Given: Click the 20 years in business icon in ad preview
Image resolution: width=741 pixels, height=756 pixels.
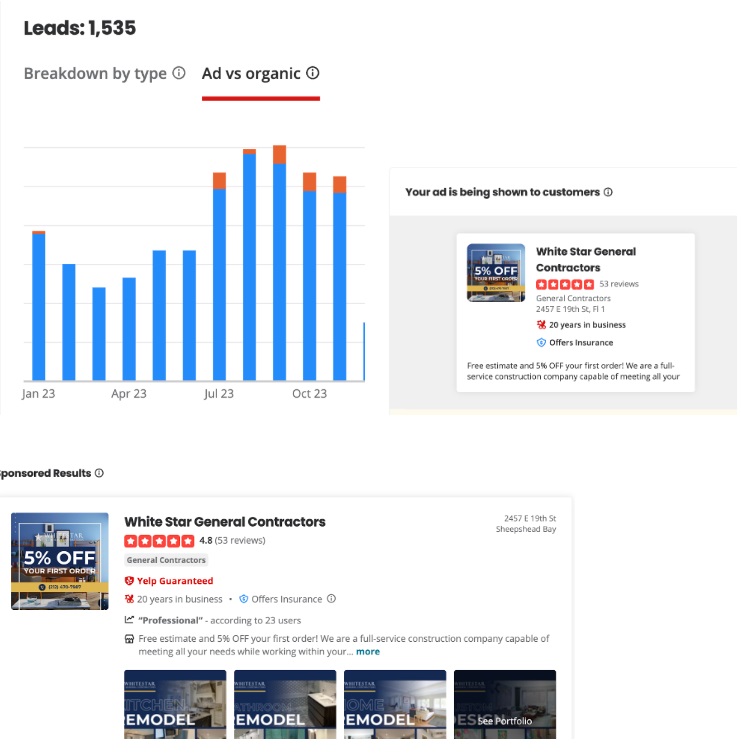Looking at the screenshot, I should pos(541,324).
